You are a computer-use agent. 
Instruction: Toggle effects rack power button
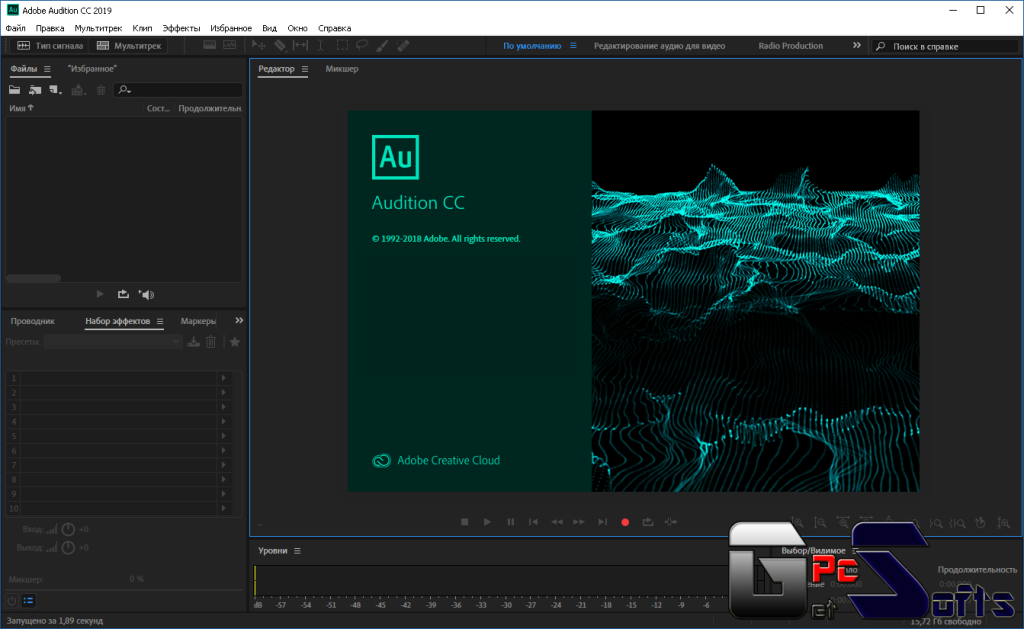[12, 600]
